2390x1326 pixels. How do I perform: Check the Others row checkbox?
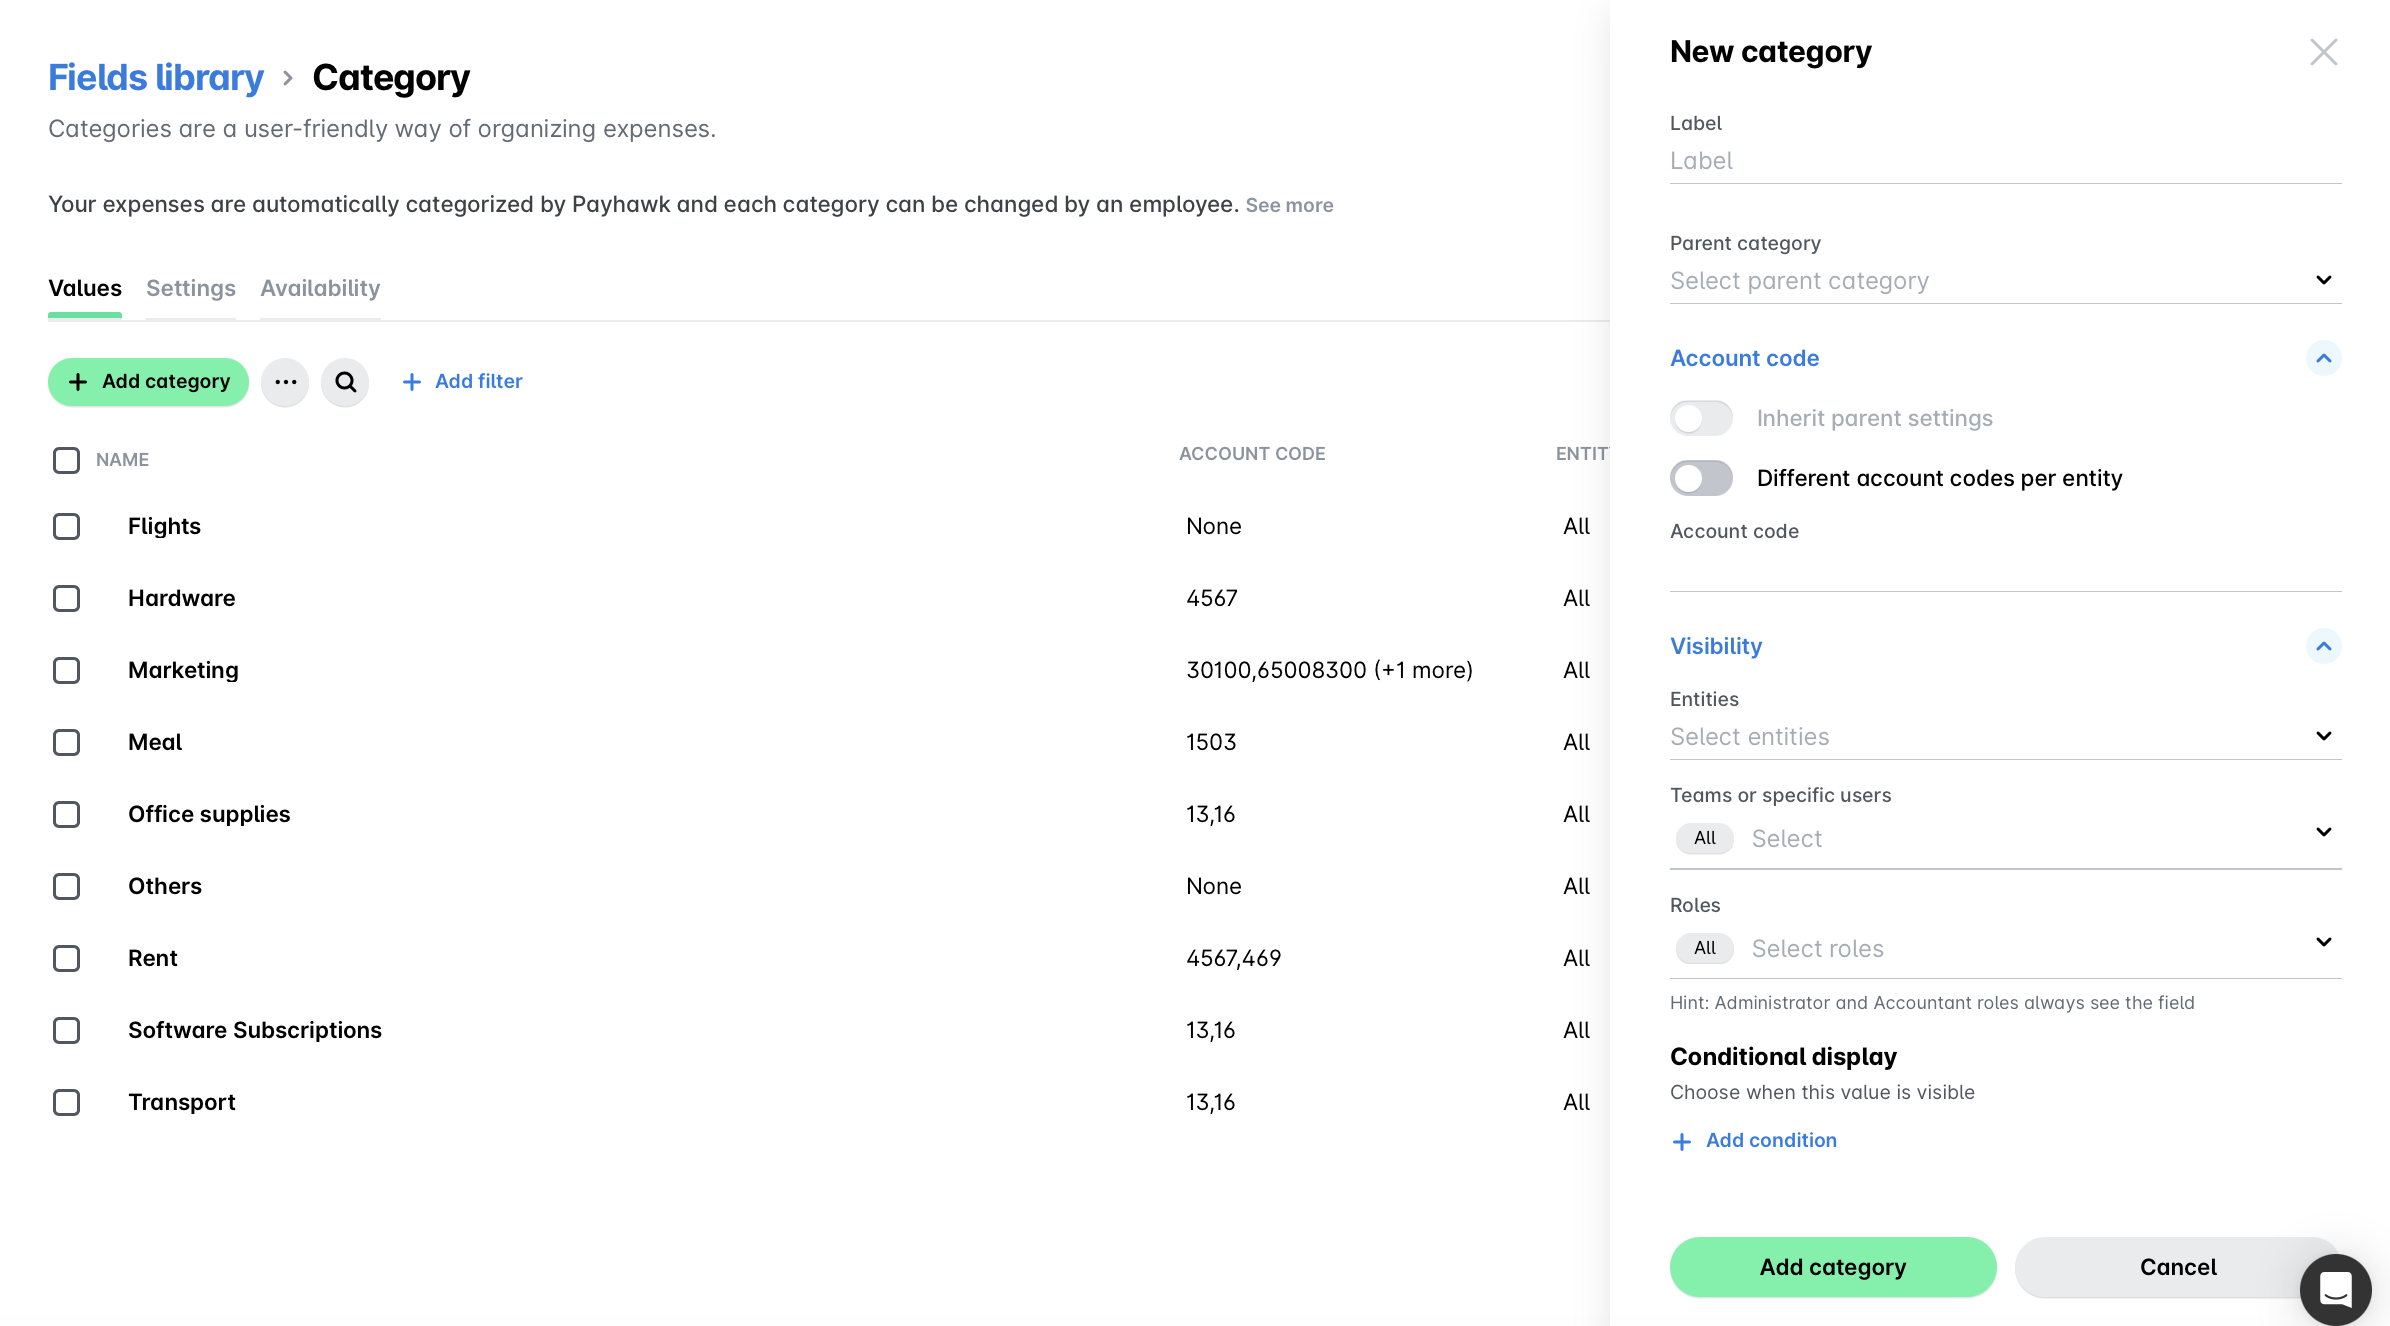[66, 886]
